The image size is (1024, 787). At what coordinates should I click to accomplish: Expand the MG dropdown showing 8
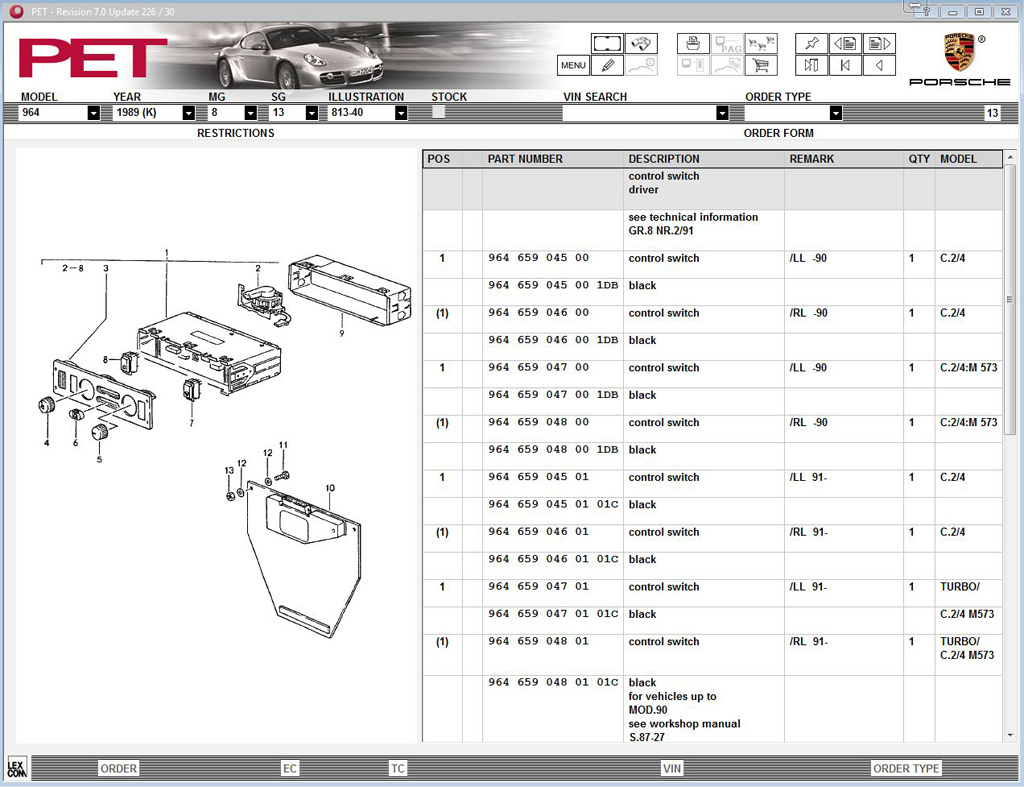[x=250, y=113]
